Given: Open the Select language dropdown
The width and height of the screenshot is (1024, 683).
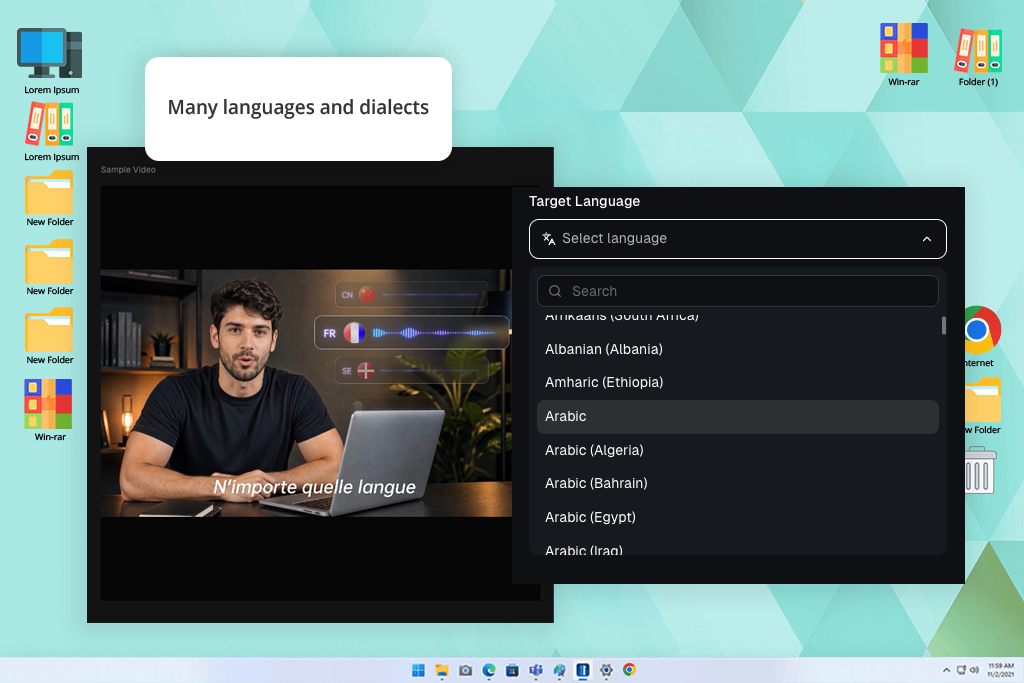Looking at the screenshot, I should [737, 239].
